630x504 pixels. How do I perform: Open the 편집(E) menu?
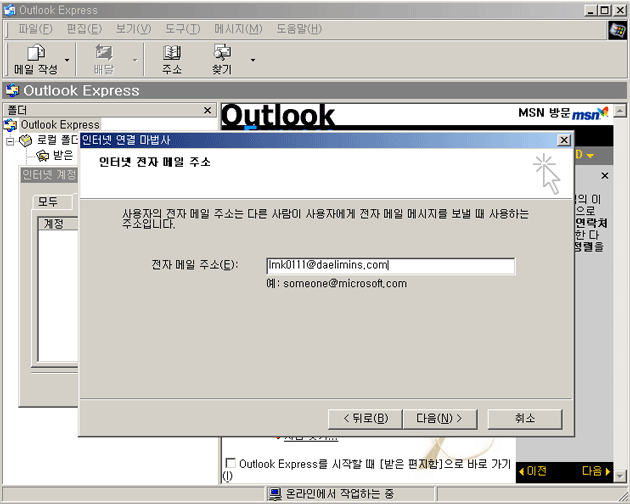[x=84, y=29]
